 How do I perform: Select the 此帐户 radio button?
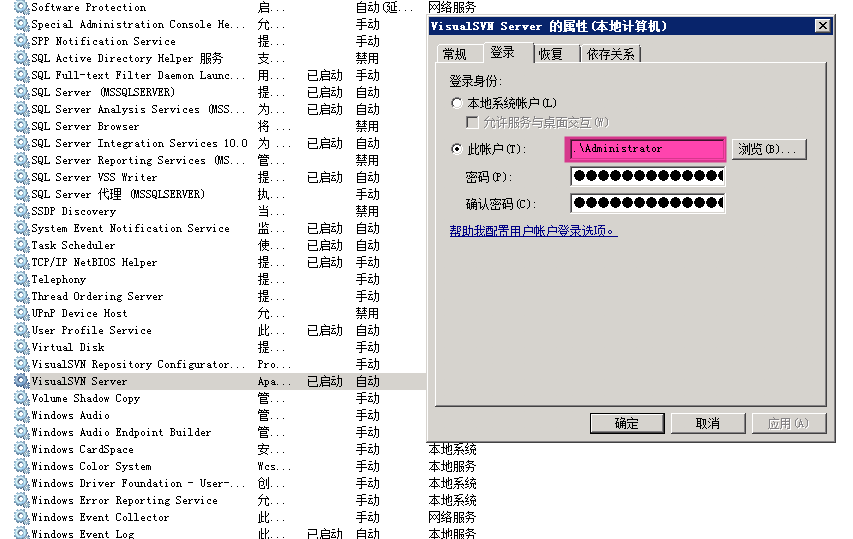[x=457, y=149]
